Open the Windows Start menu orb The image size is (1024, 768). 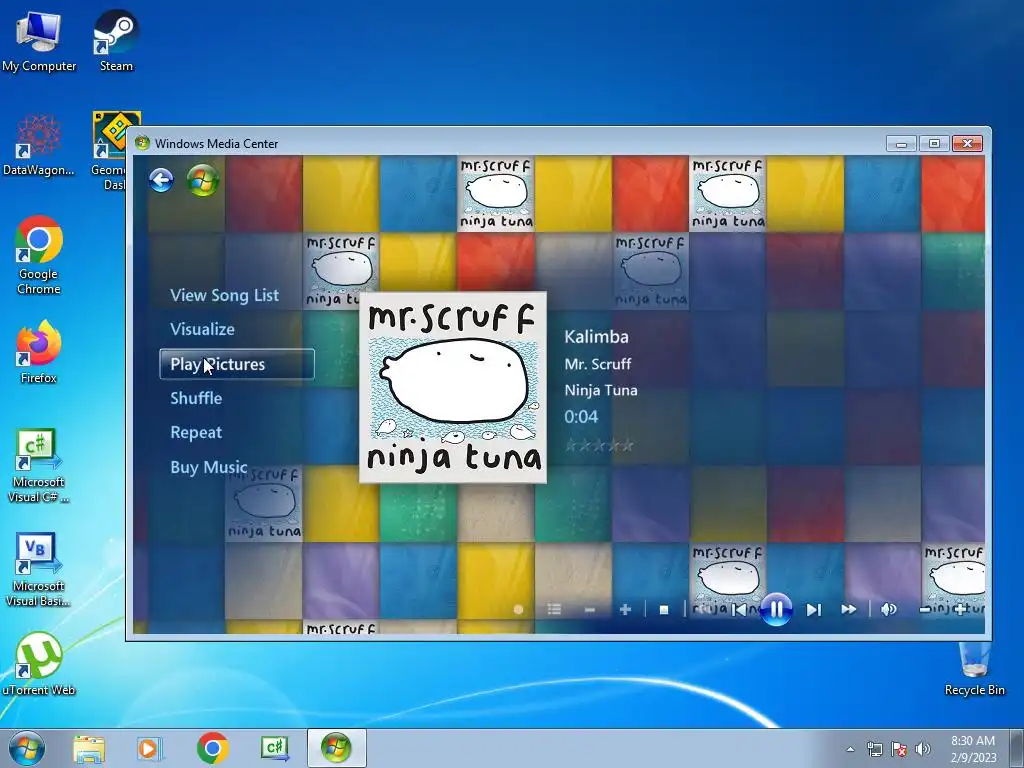click(27, 748)
